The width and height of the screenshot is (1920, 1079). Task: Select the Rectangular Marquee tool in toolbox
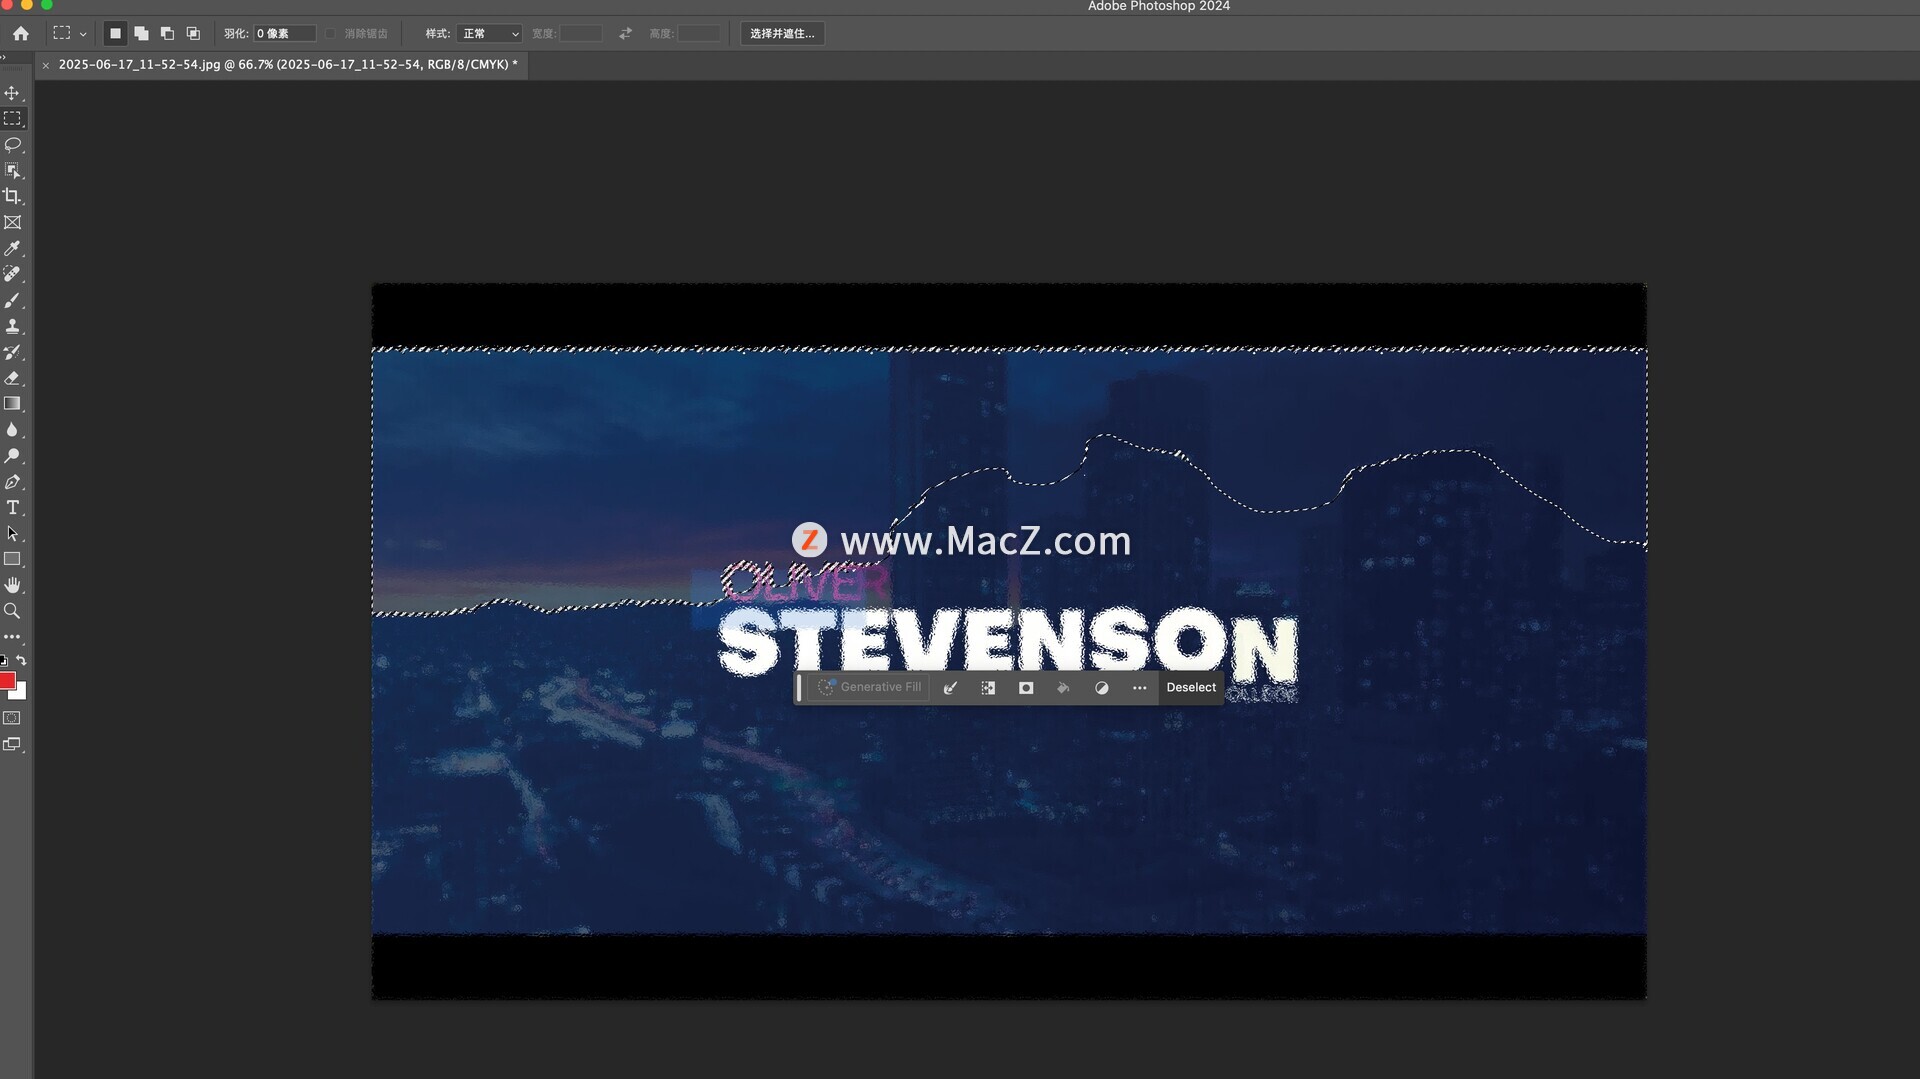click(x=12, y=119)
